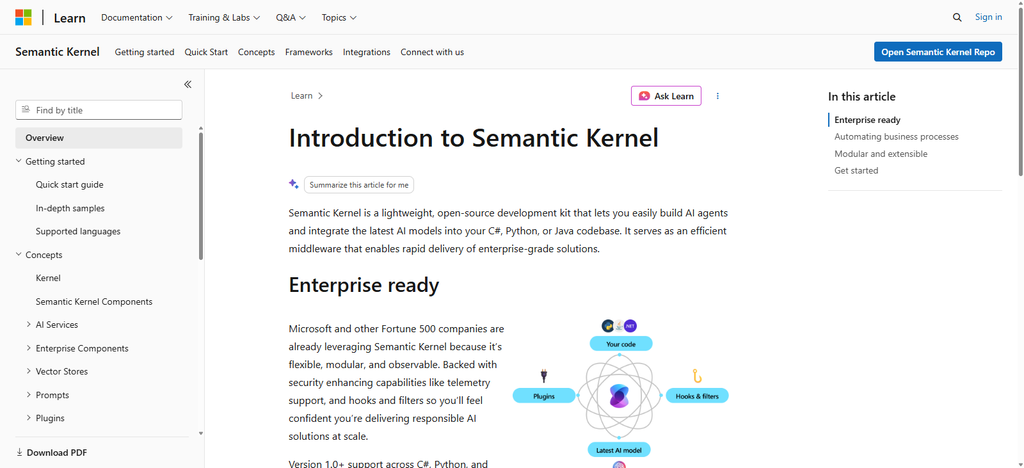Viewport: 1024px width, 468px height.
Task: Click the Open Semantic Kernel Repo button
Action: pos(938,52)
